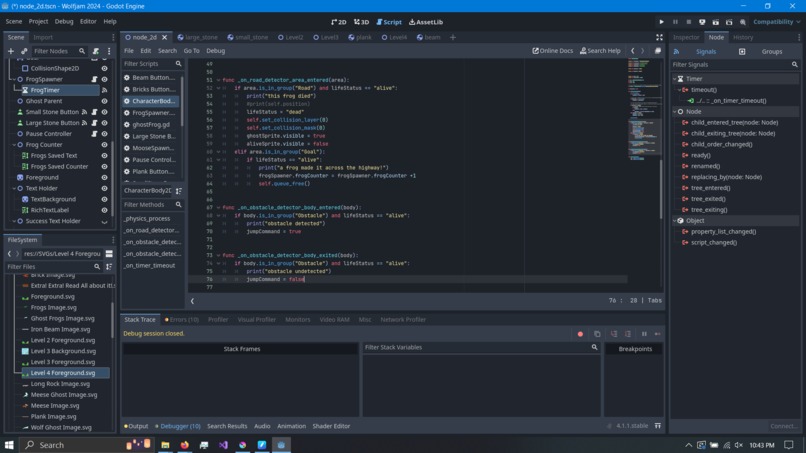This screenshot has height=453, width=806.
Task: Toggle alphabetical sorting of methods
Action: click(178, 191)
